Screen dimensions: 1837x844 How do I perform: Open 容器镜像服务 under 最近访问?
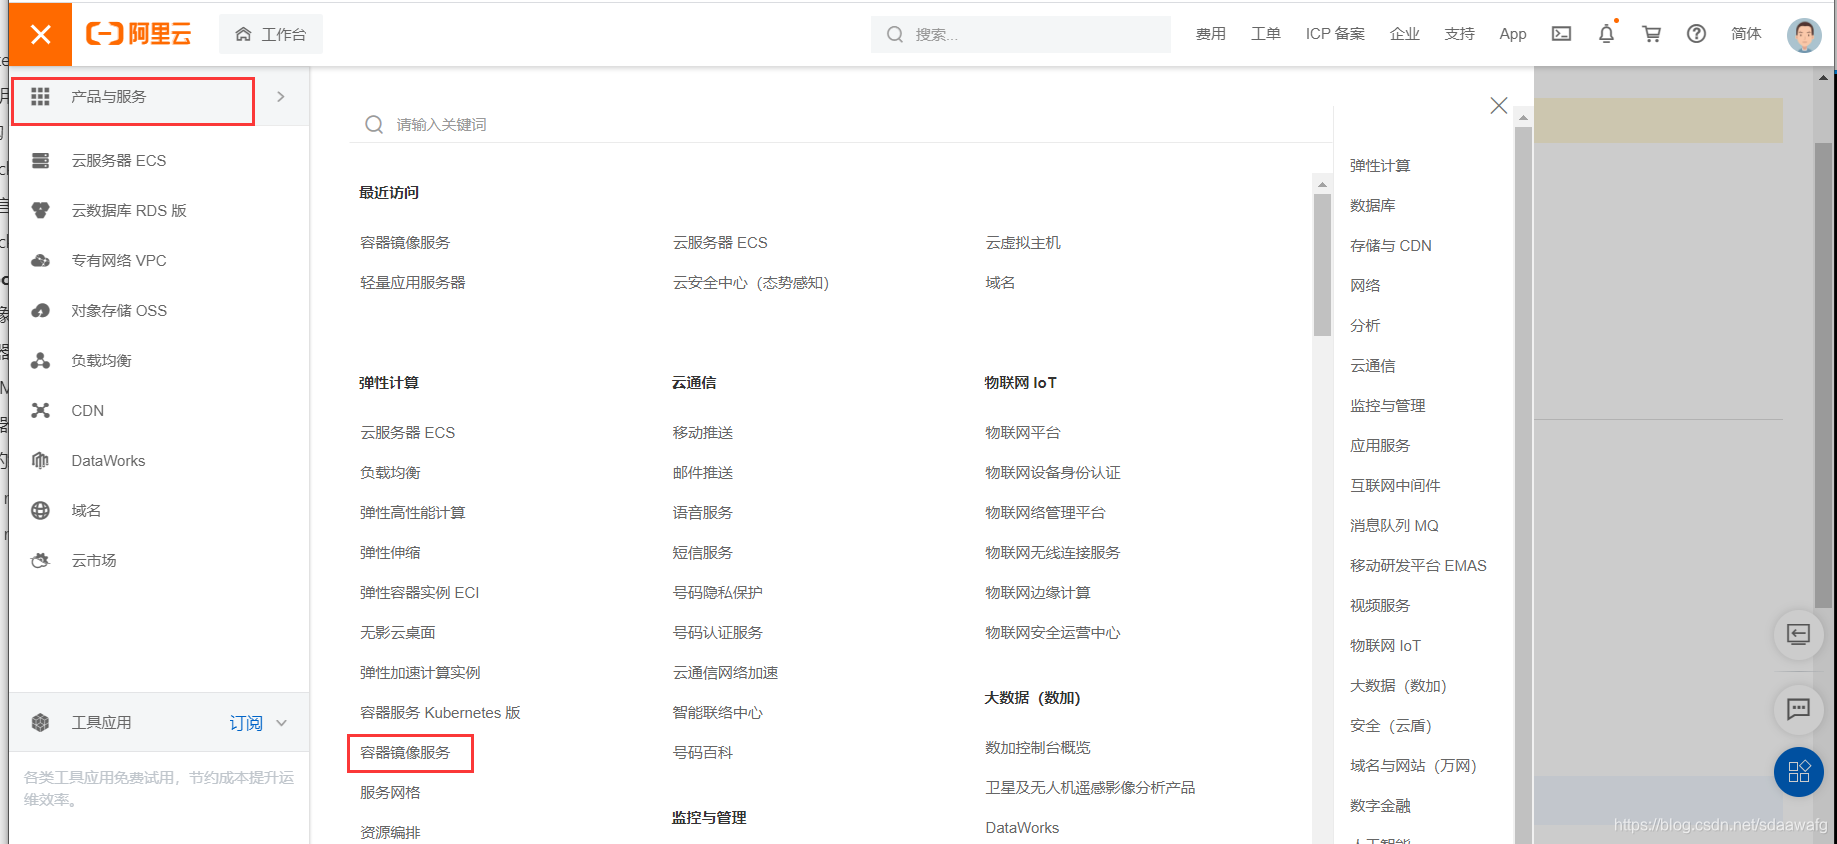[x=405, y=242]
